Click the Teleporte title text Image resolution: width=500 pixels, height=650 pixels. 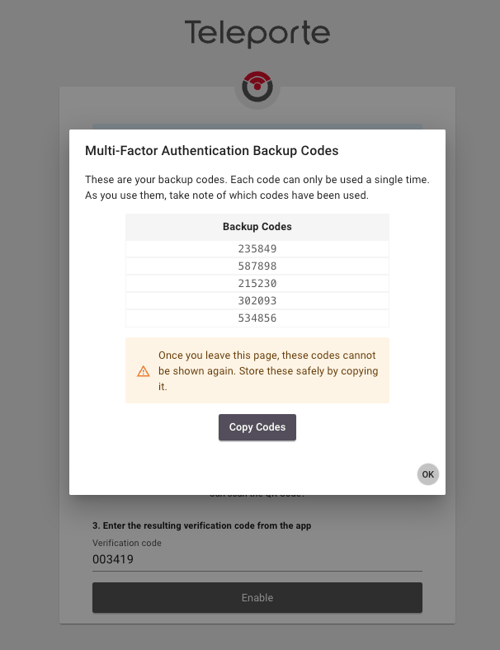coord(257,33)
